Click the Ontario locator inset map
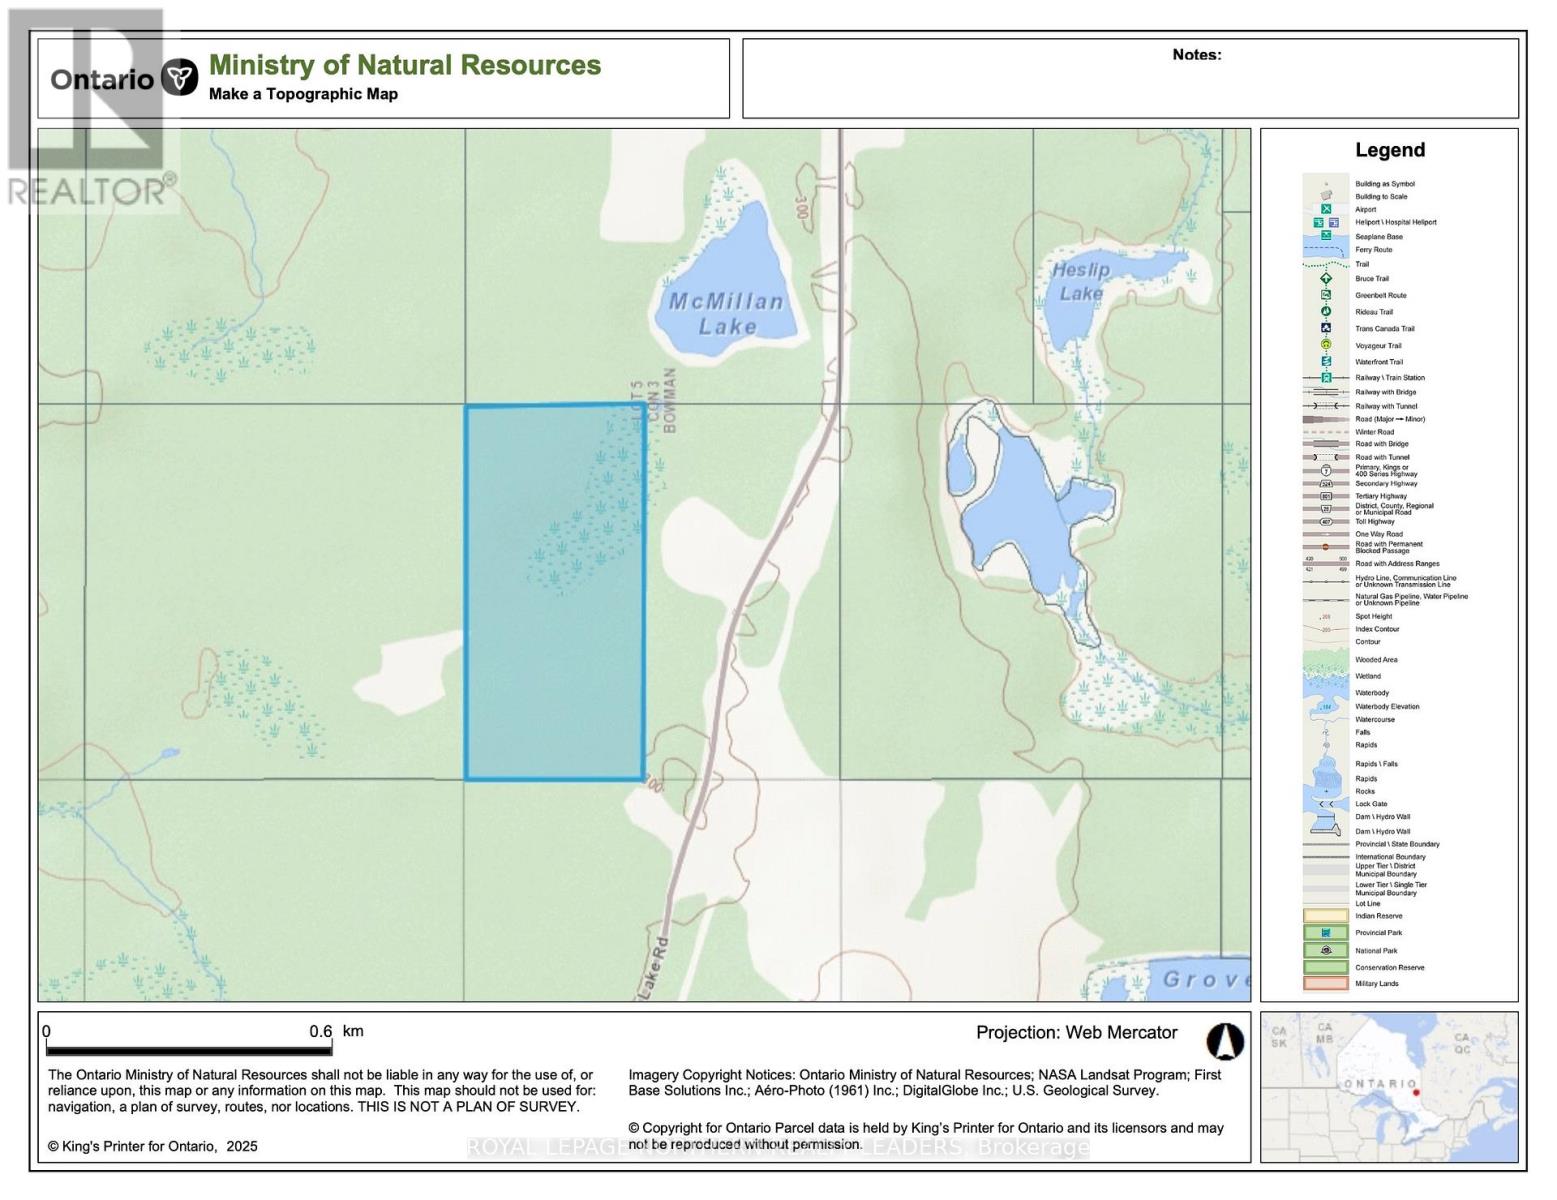This screenshot has height=1200, width=1557. coord(1388,1086)
